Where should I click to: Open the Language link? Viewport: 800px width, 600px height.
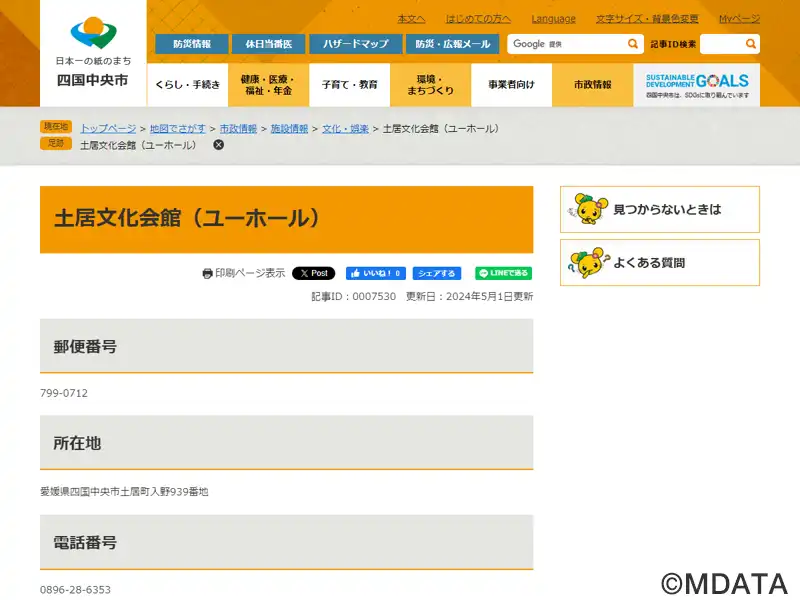[x=554, y=19]
